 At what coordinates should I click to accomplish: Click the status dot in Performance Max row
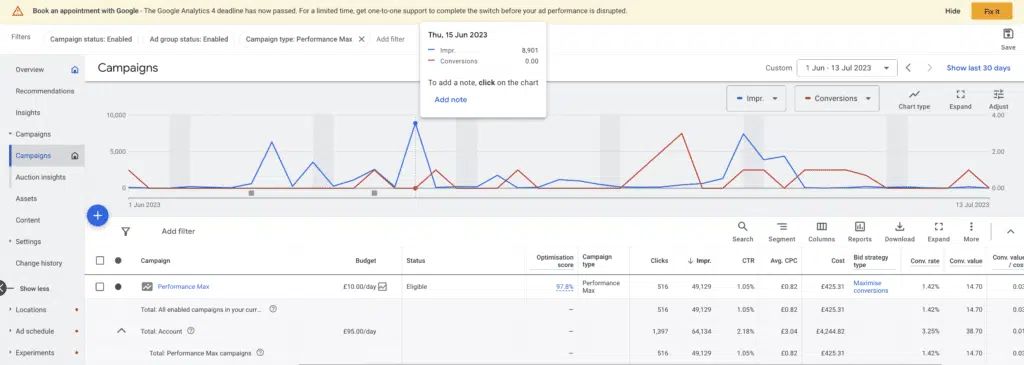point(118,287)
